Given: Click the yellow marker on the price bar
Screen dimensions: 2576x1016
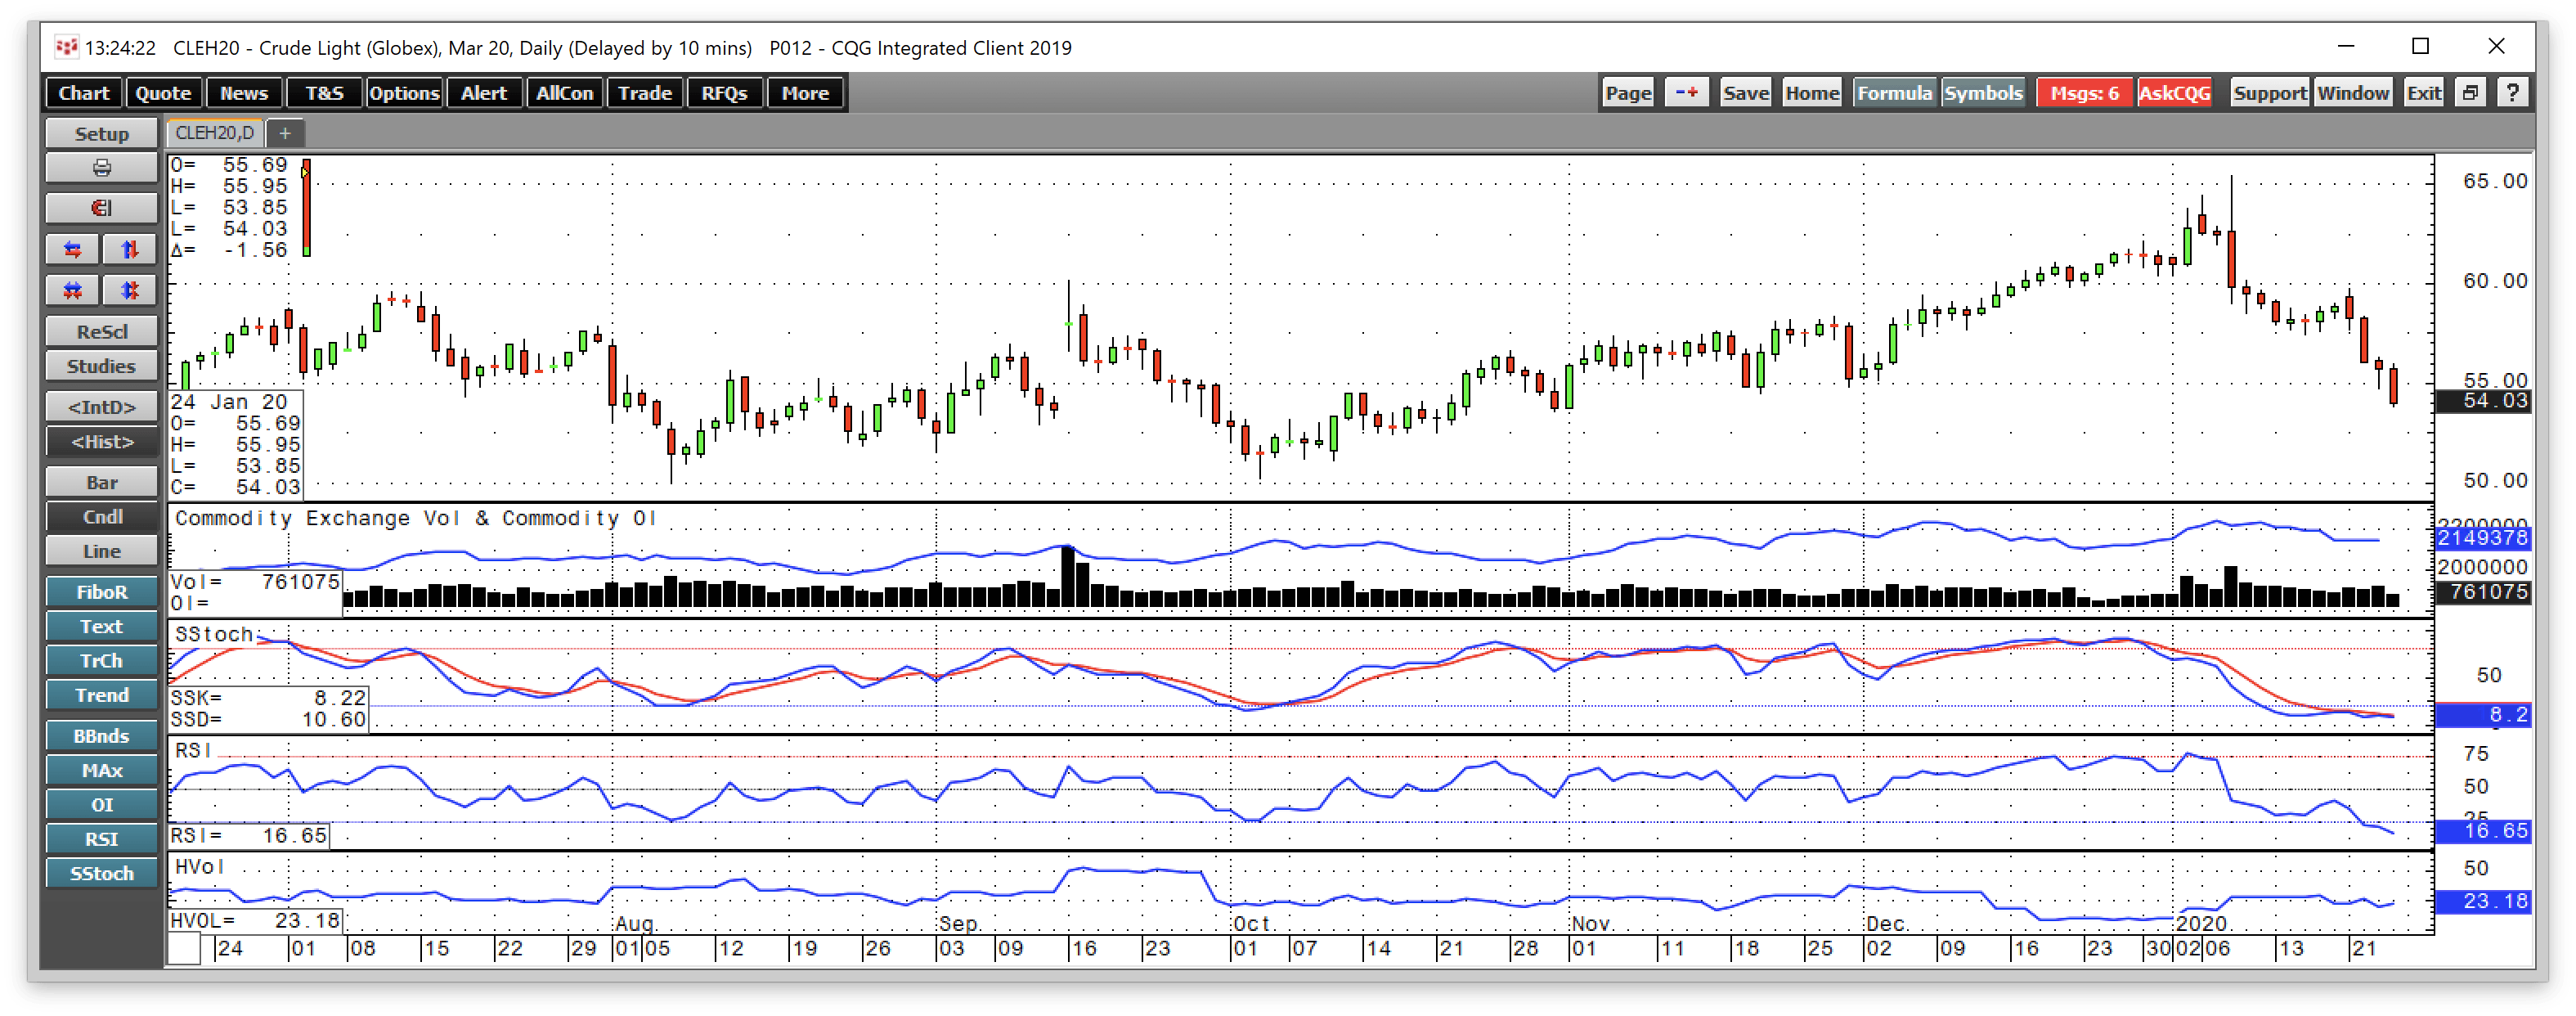Looking at the screenshot, I should (304, 172).
